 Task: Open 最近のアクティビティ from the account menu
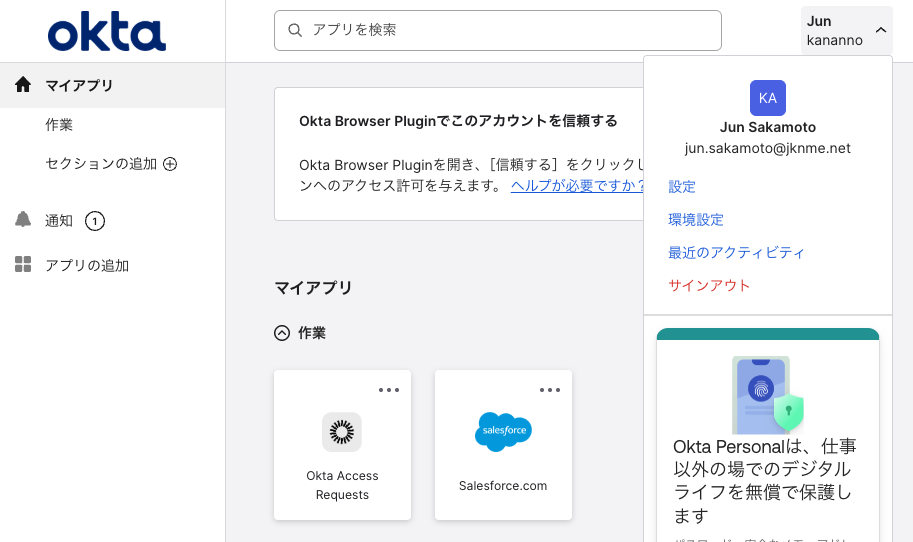[x=736, y=253]
